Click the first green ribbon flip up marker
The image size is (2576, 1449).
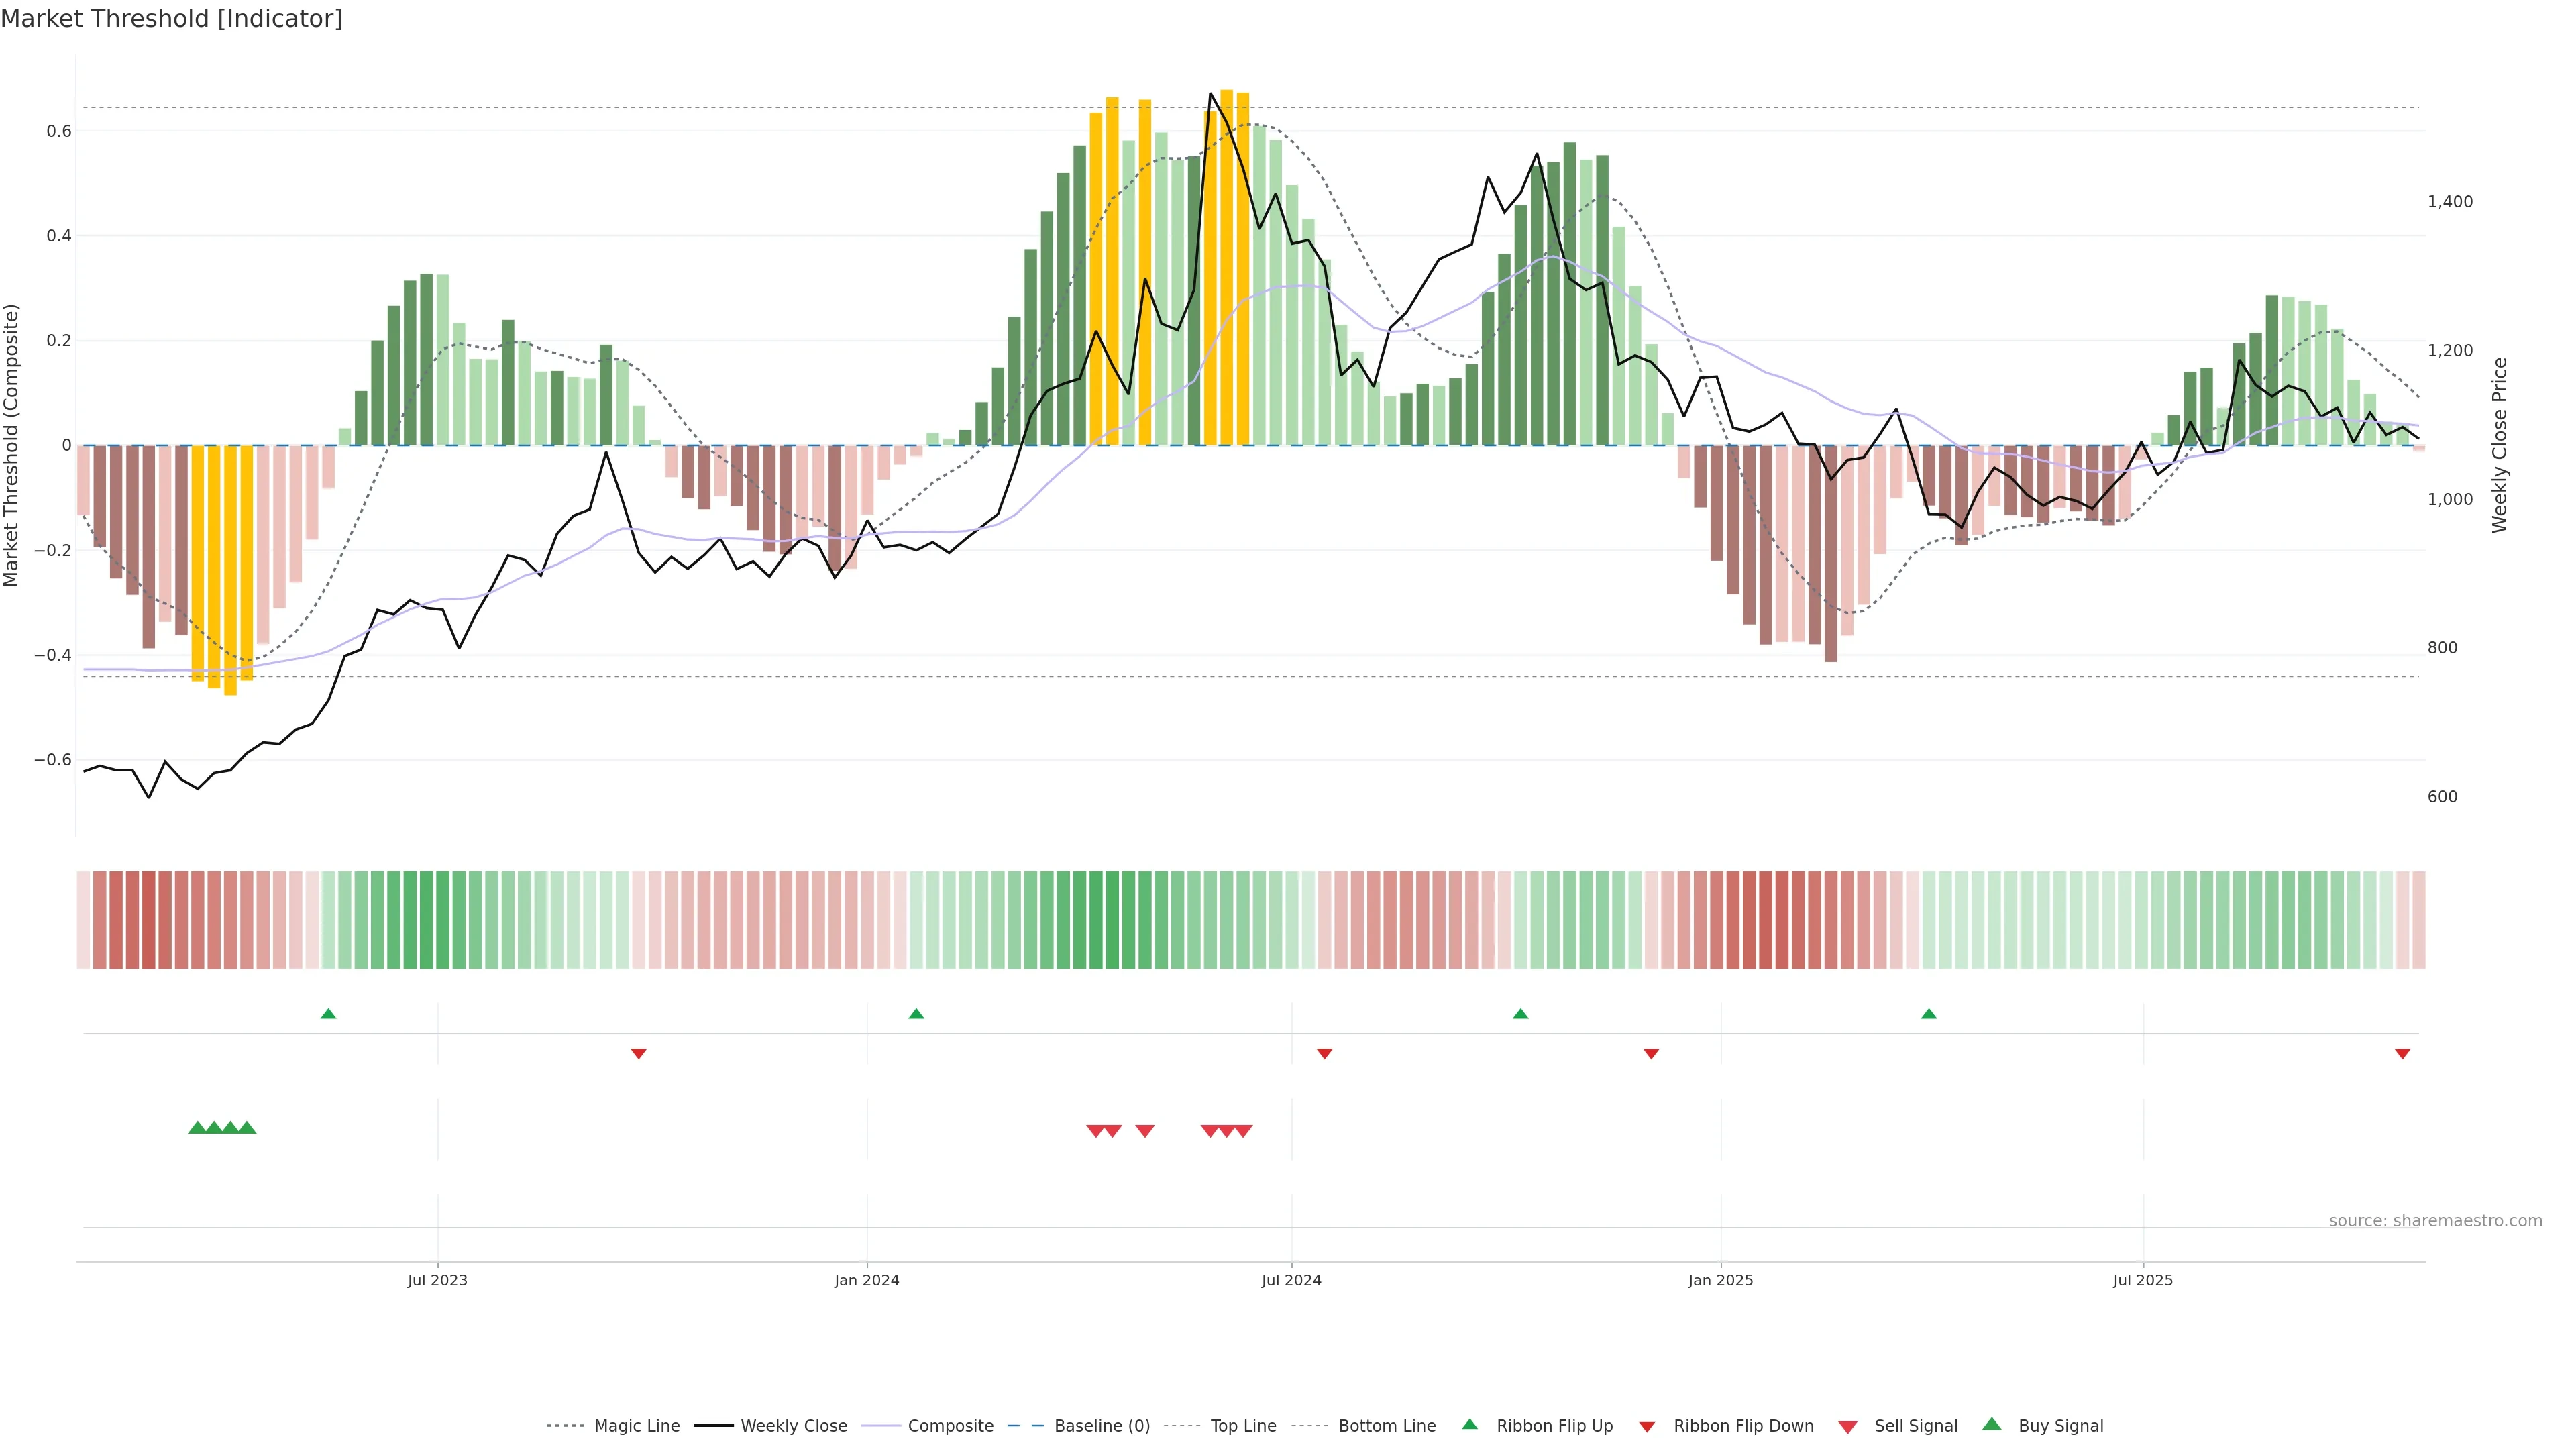pyautogui.click(x=328, y=1014)
